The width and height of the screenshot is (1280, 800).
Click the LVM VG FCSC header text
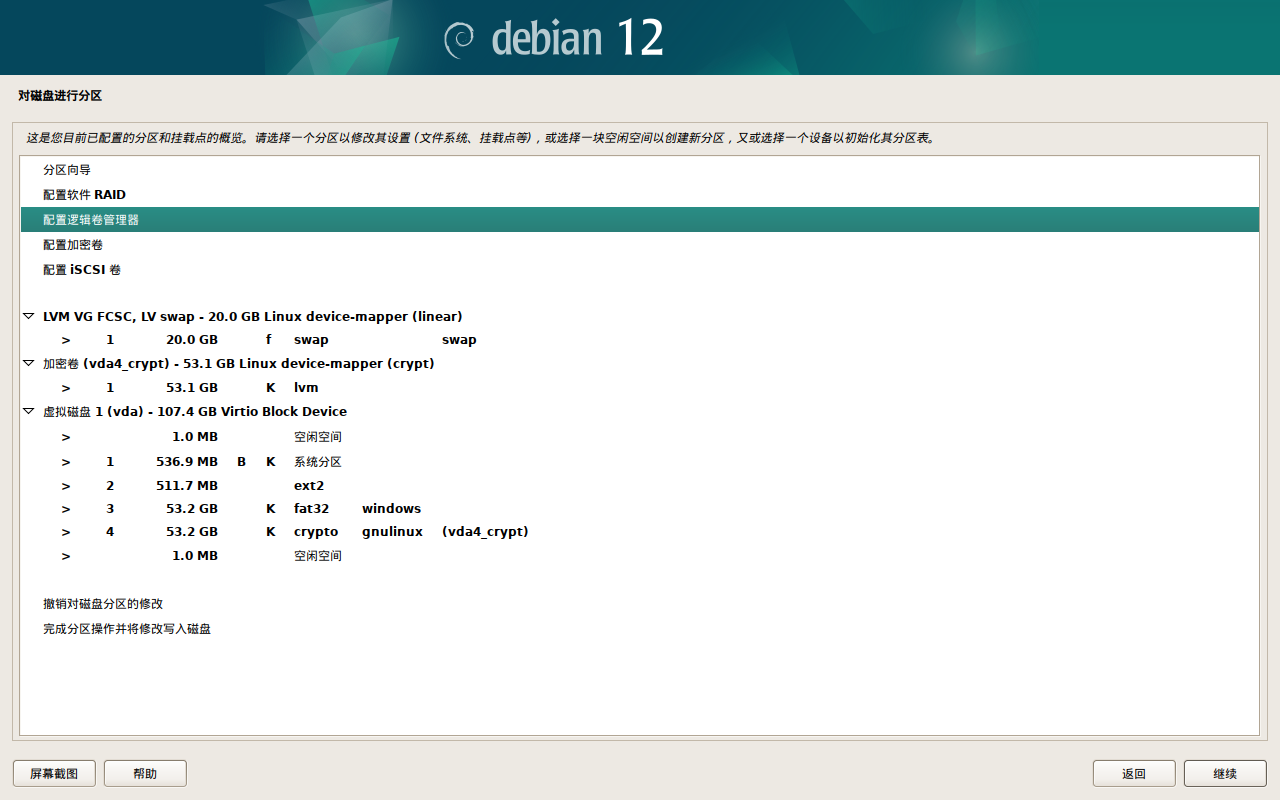pos(252,316)
